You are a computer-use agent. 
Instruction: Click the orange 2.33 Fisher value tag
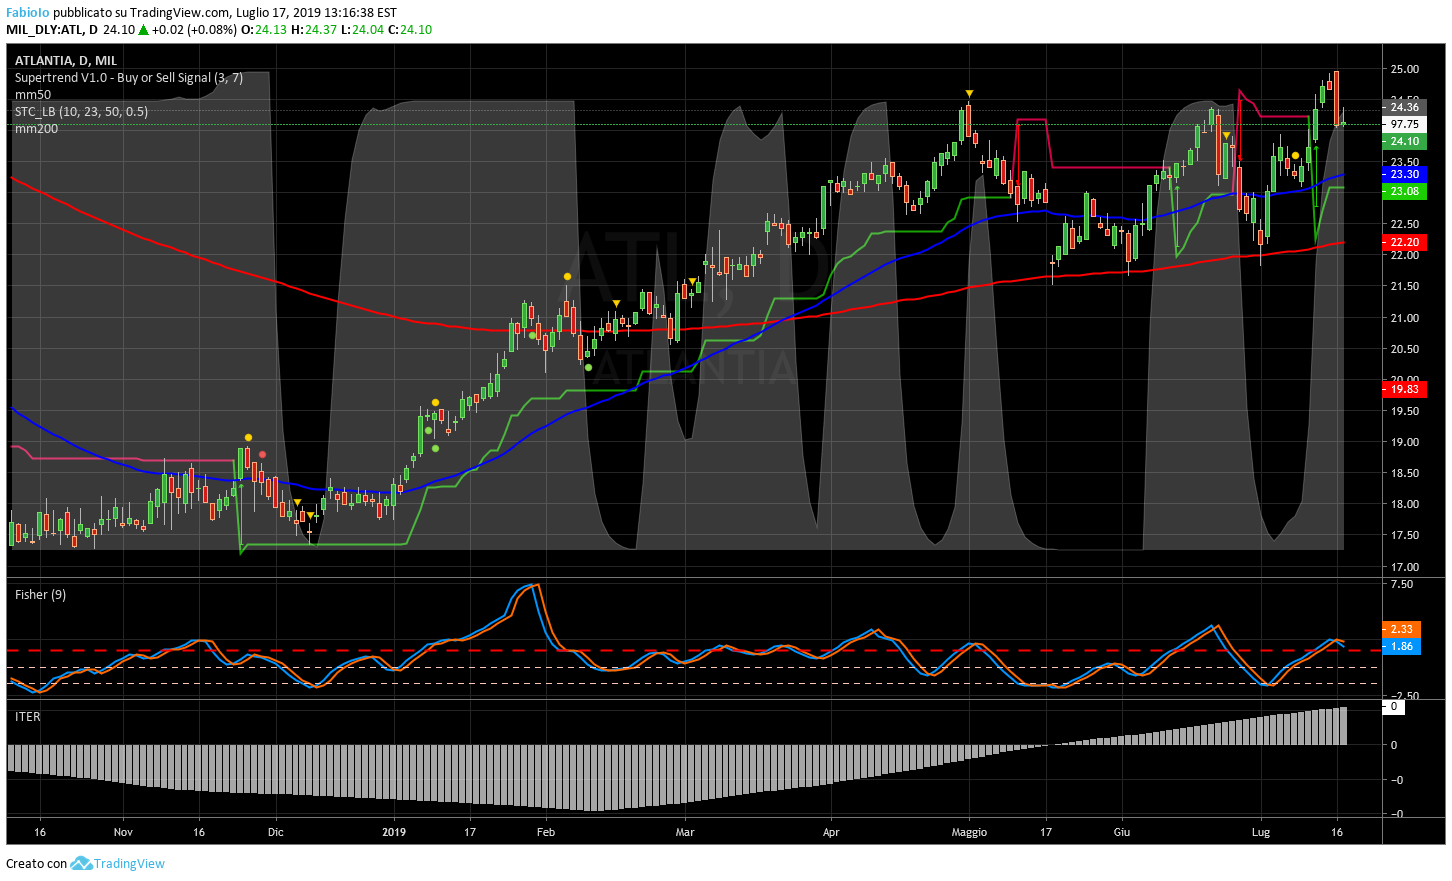1401,629
